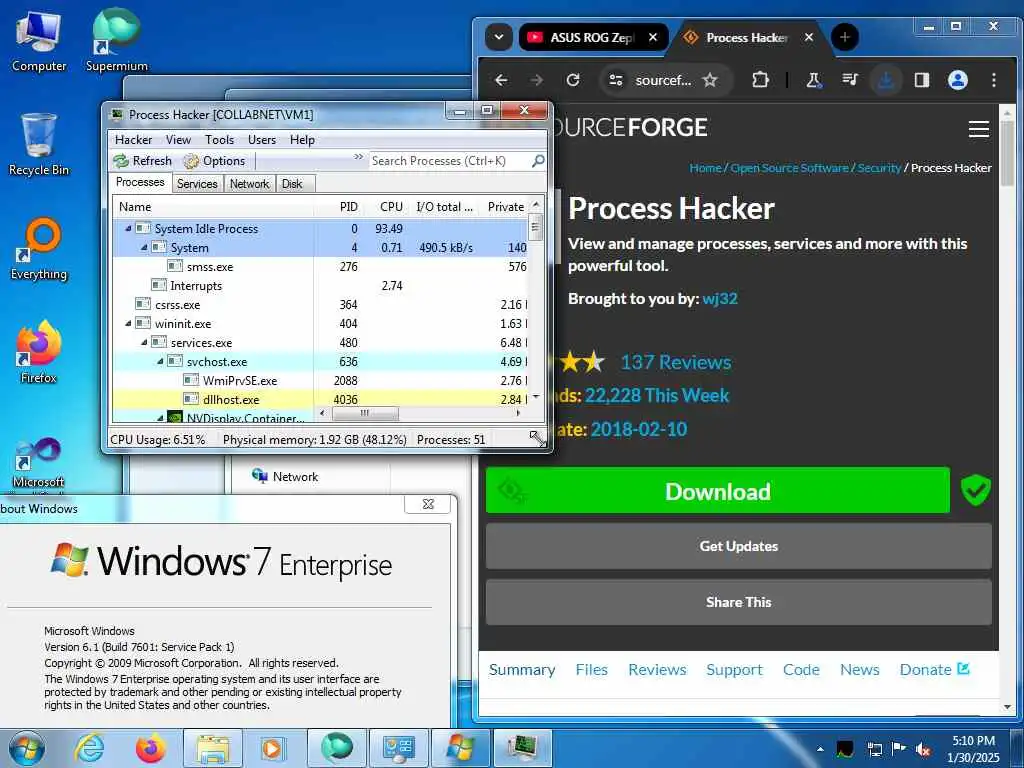The image size is (1024, 768).
Task: Reload the SourceForge page
Action: click(x=573, y=80)
